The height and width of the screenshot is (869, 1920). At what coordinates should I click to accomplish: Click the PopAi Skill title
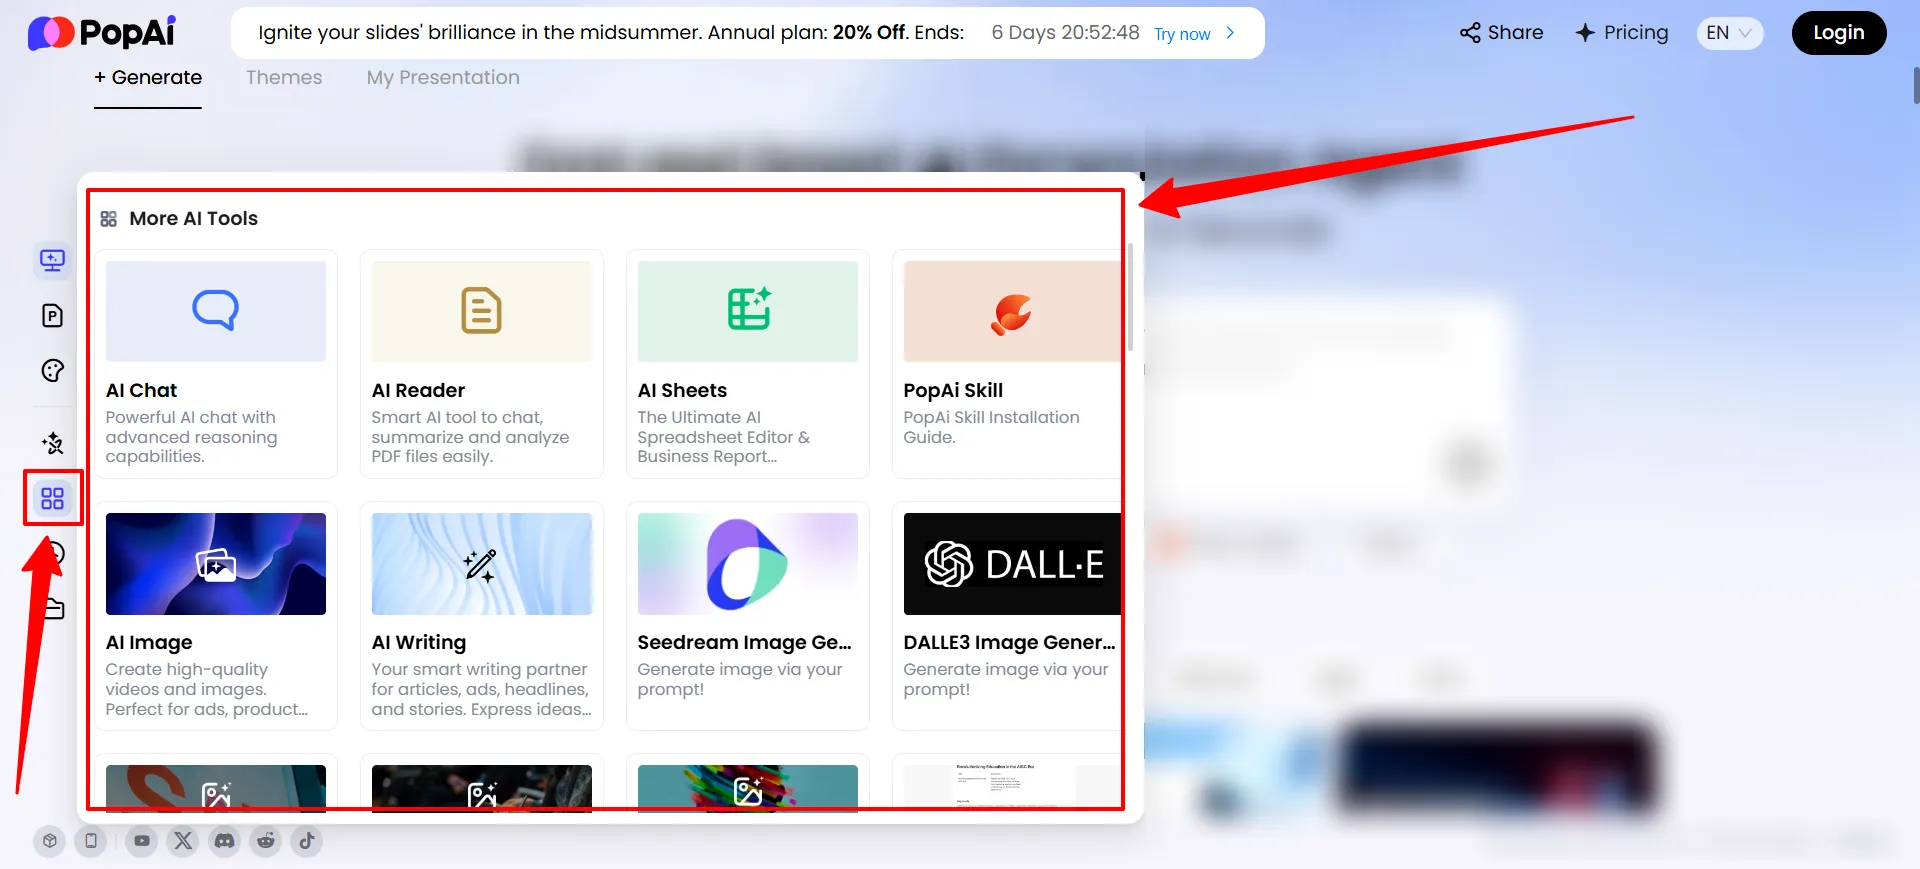[x=953, y=390]
